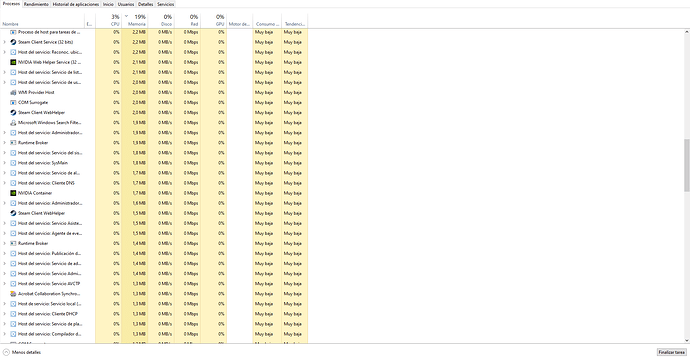
Task: Expand Host del servicio: Administrador row using 1,6 MB
Action: click(x=4, y=203)
